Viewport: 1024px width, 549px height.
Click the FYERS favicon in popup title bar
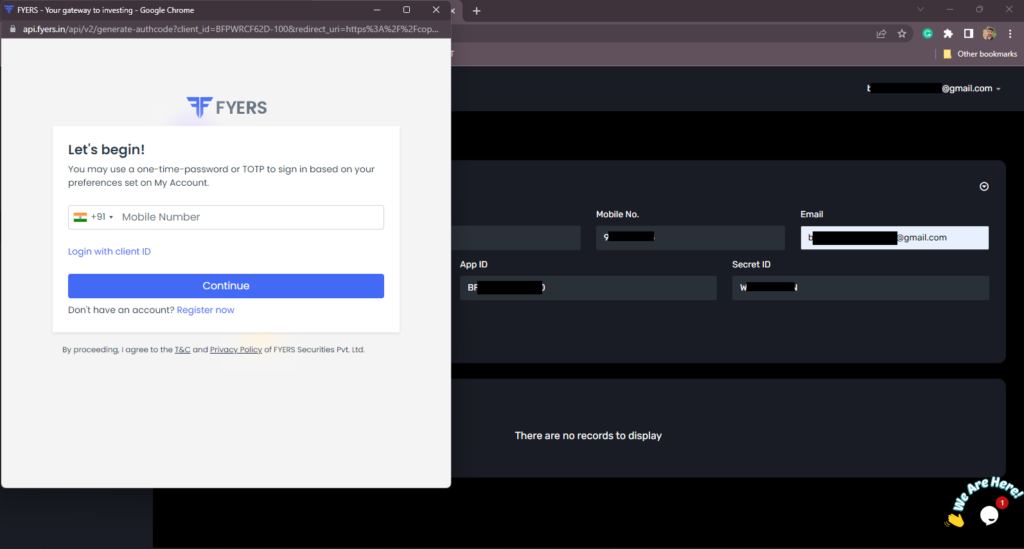tap(8, 10)
